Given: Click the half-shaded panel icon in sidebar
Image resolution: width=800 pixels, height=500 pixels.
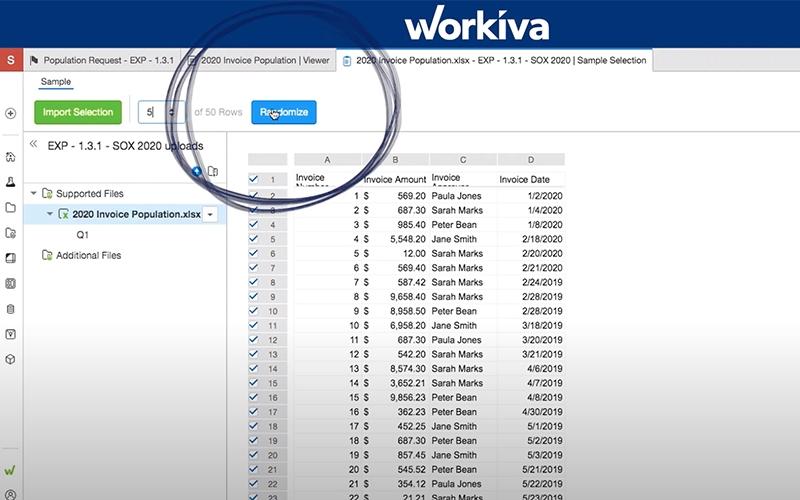Looking at the screenshot, I should [x=10, y=258].
